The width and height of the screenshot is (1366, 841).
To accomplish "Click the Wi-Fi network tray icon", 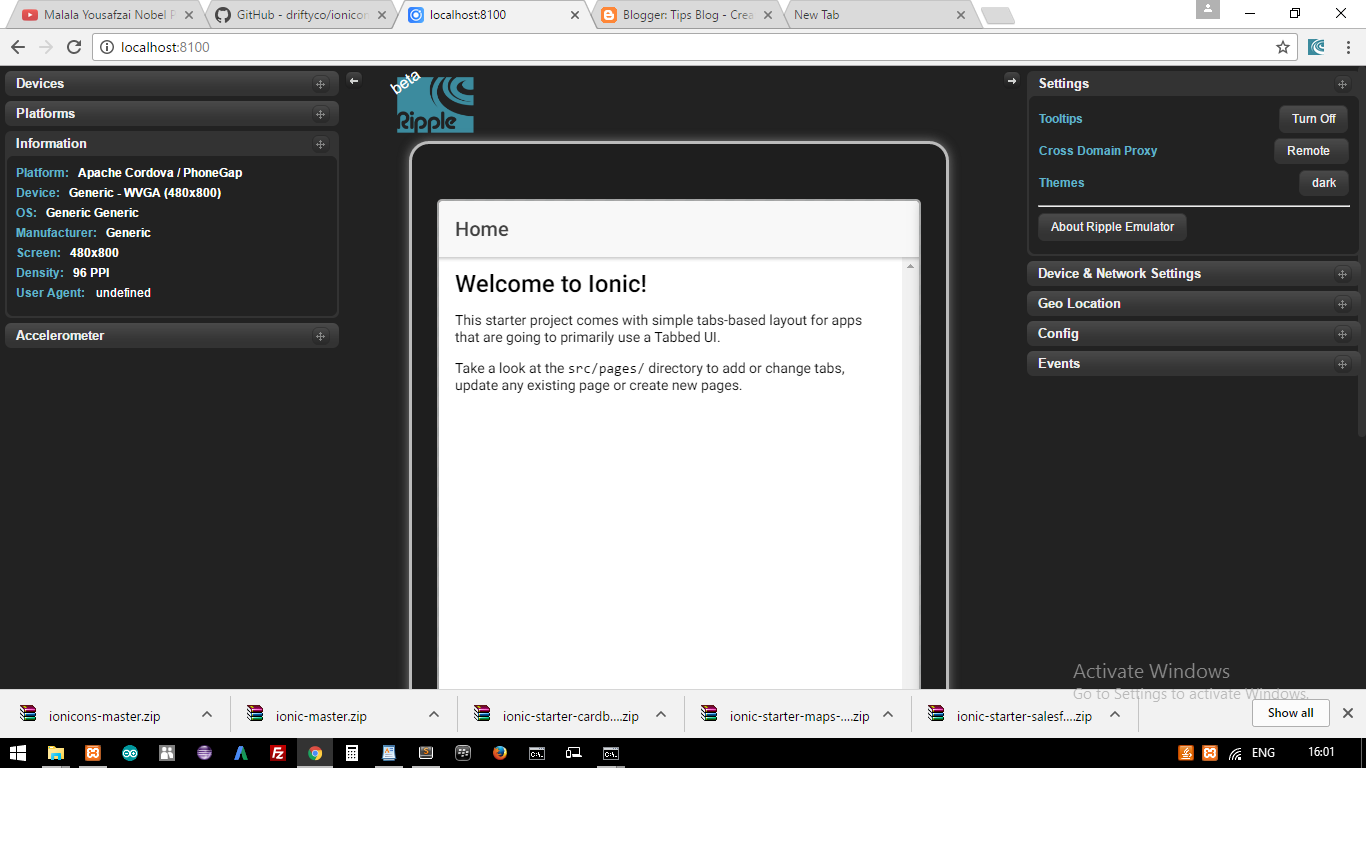I will 1235,753.
